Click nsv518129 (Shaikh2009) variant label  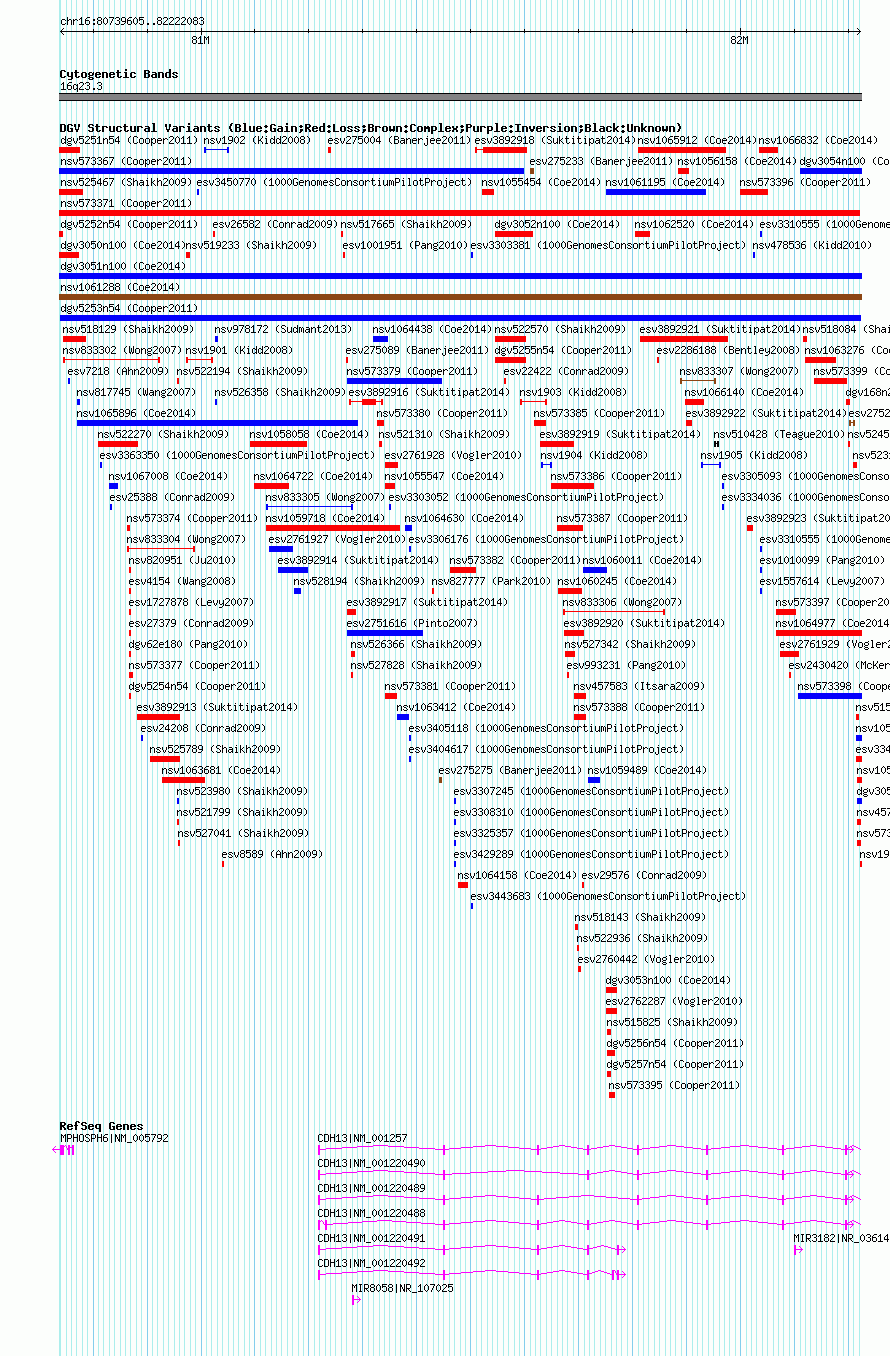click(129, 329)
